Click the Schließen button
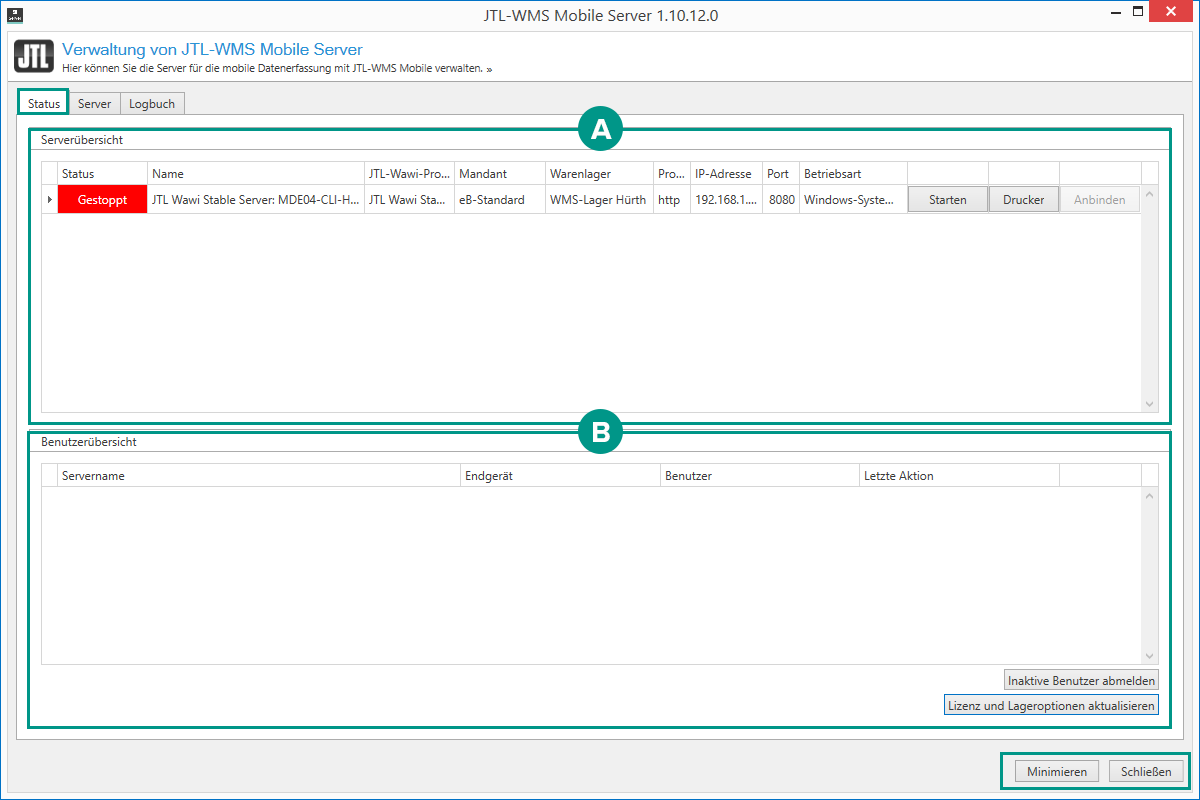This screenshot has height=800, width=1200. pyautogui.click(x=1146, y=771)
